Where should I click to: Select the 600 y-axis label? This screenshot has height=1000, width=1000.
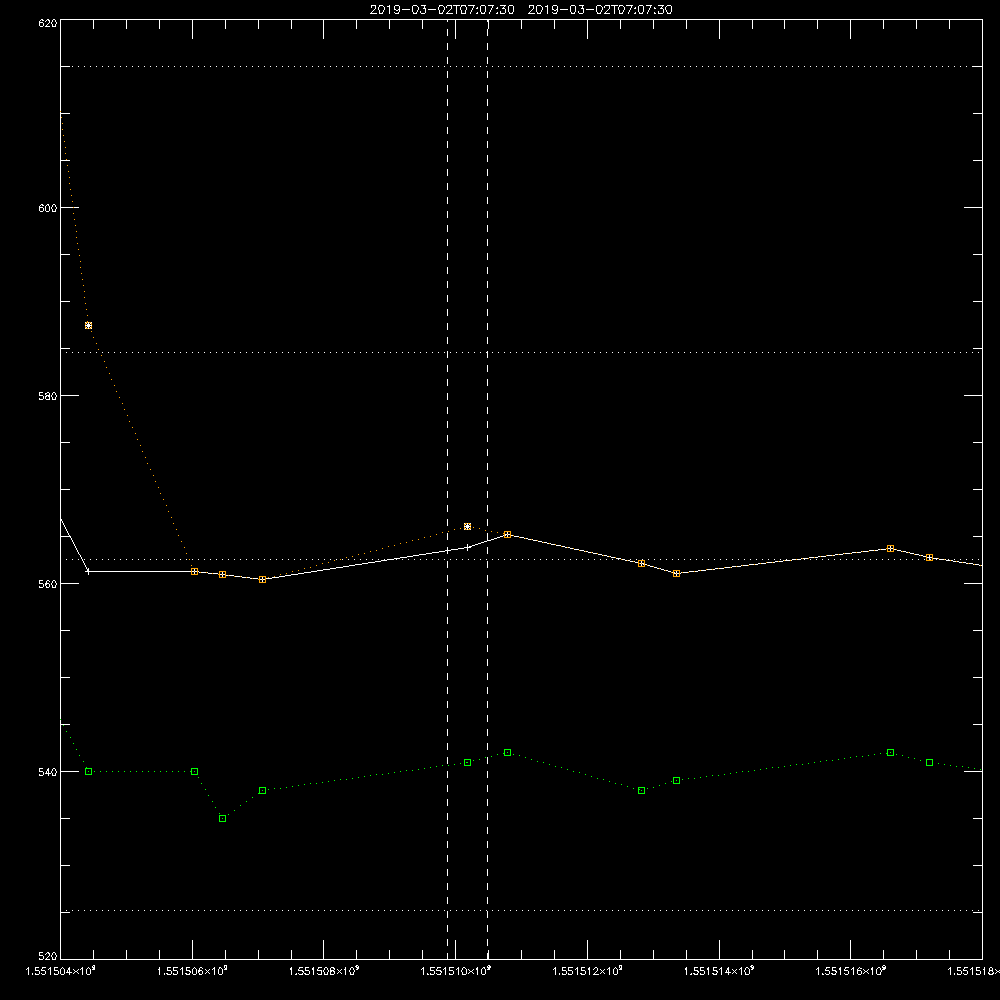pyautogui.click(x=48, y=208)
